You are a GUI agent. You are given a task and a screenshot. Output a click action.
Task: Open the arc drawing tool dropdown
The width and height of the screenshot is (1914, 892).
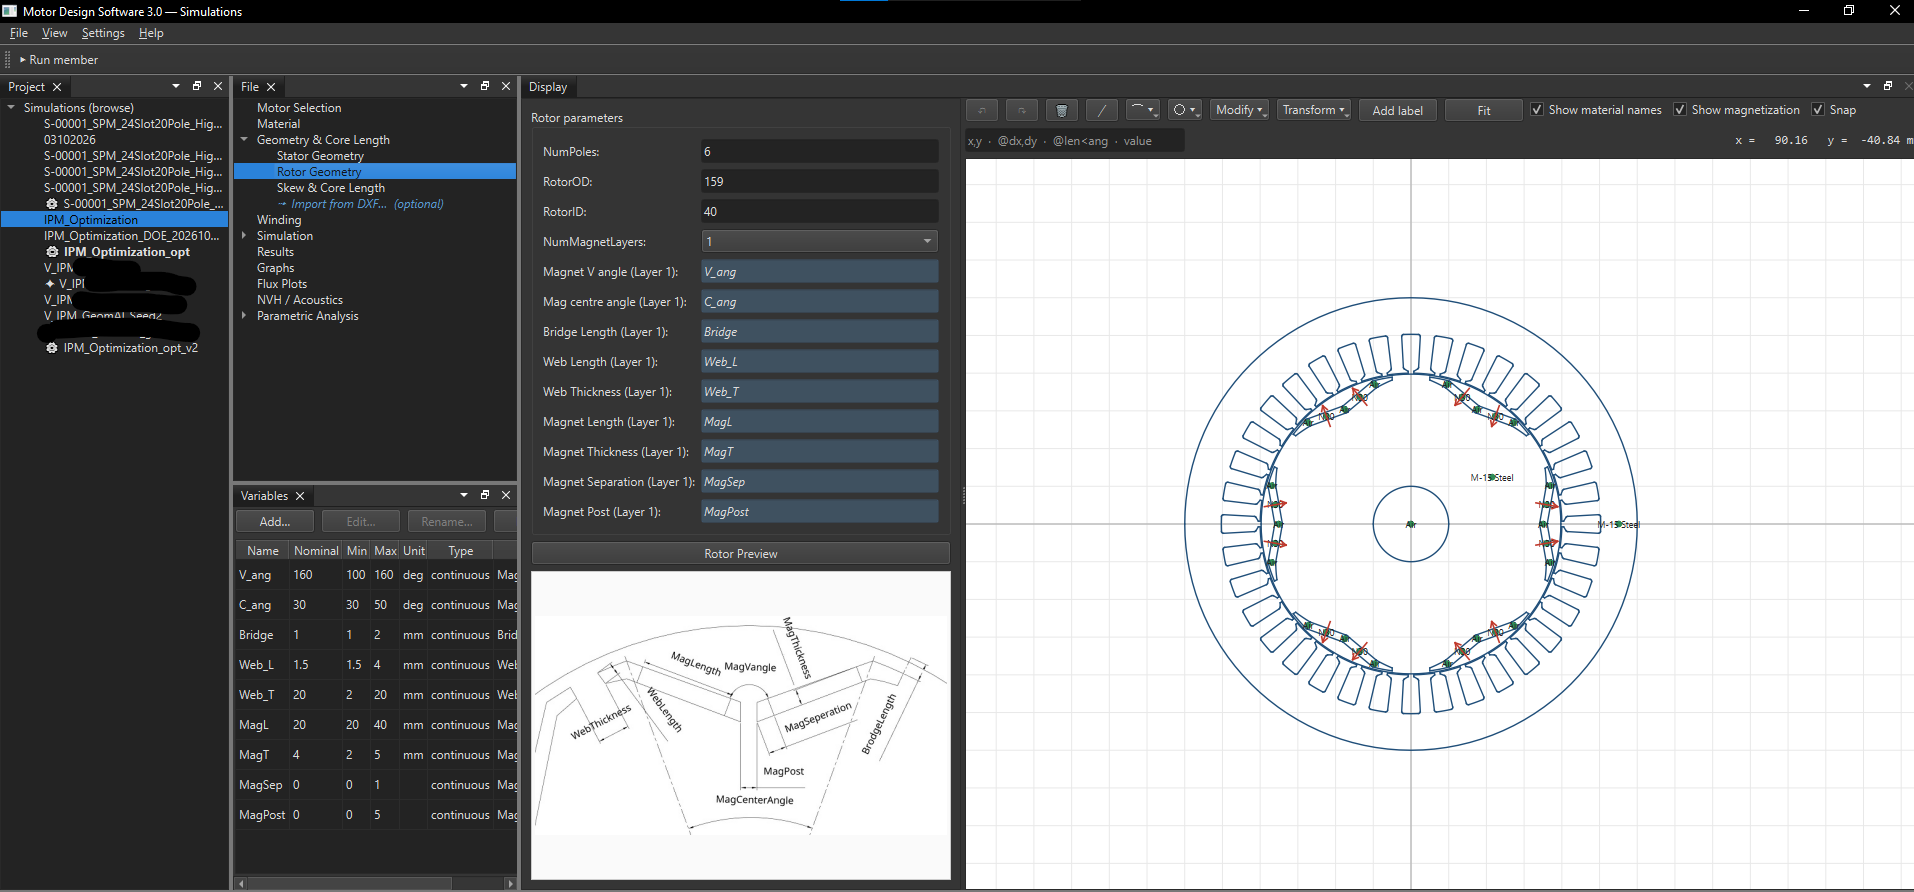(x=1143, y=110)
